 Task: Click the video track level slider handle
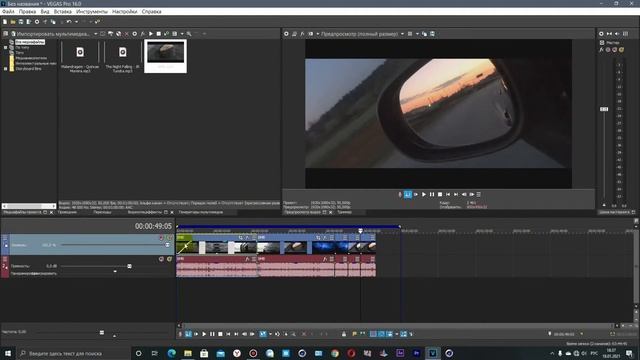(x=167, y=245)
